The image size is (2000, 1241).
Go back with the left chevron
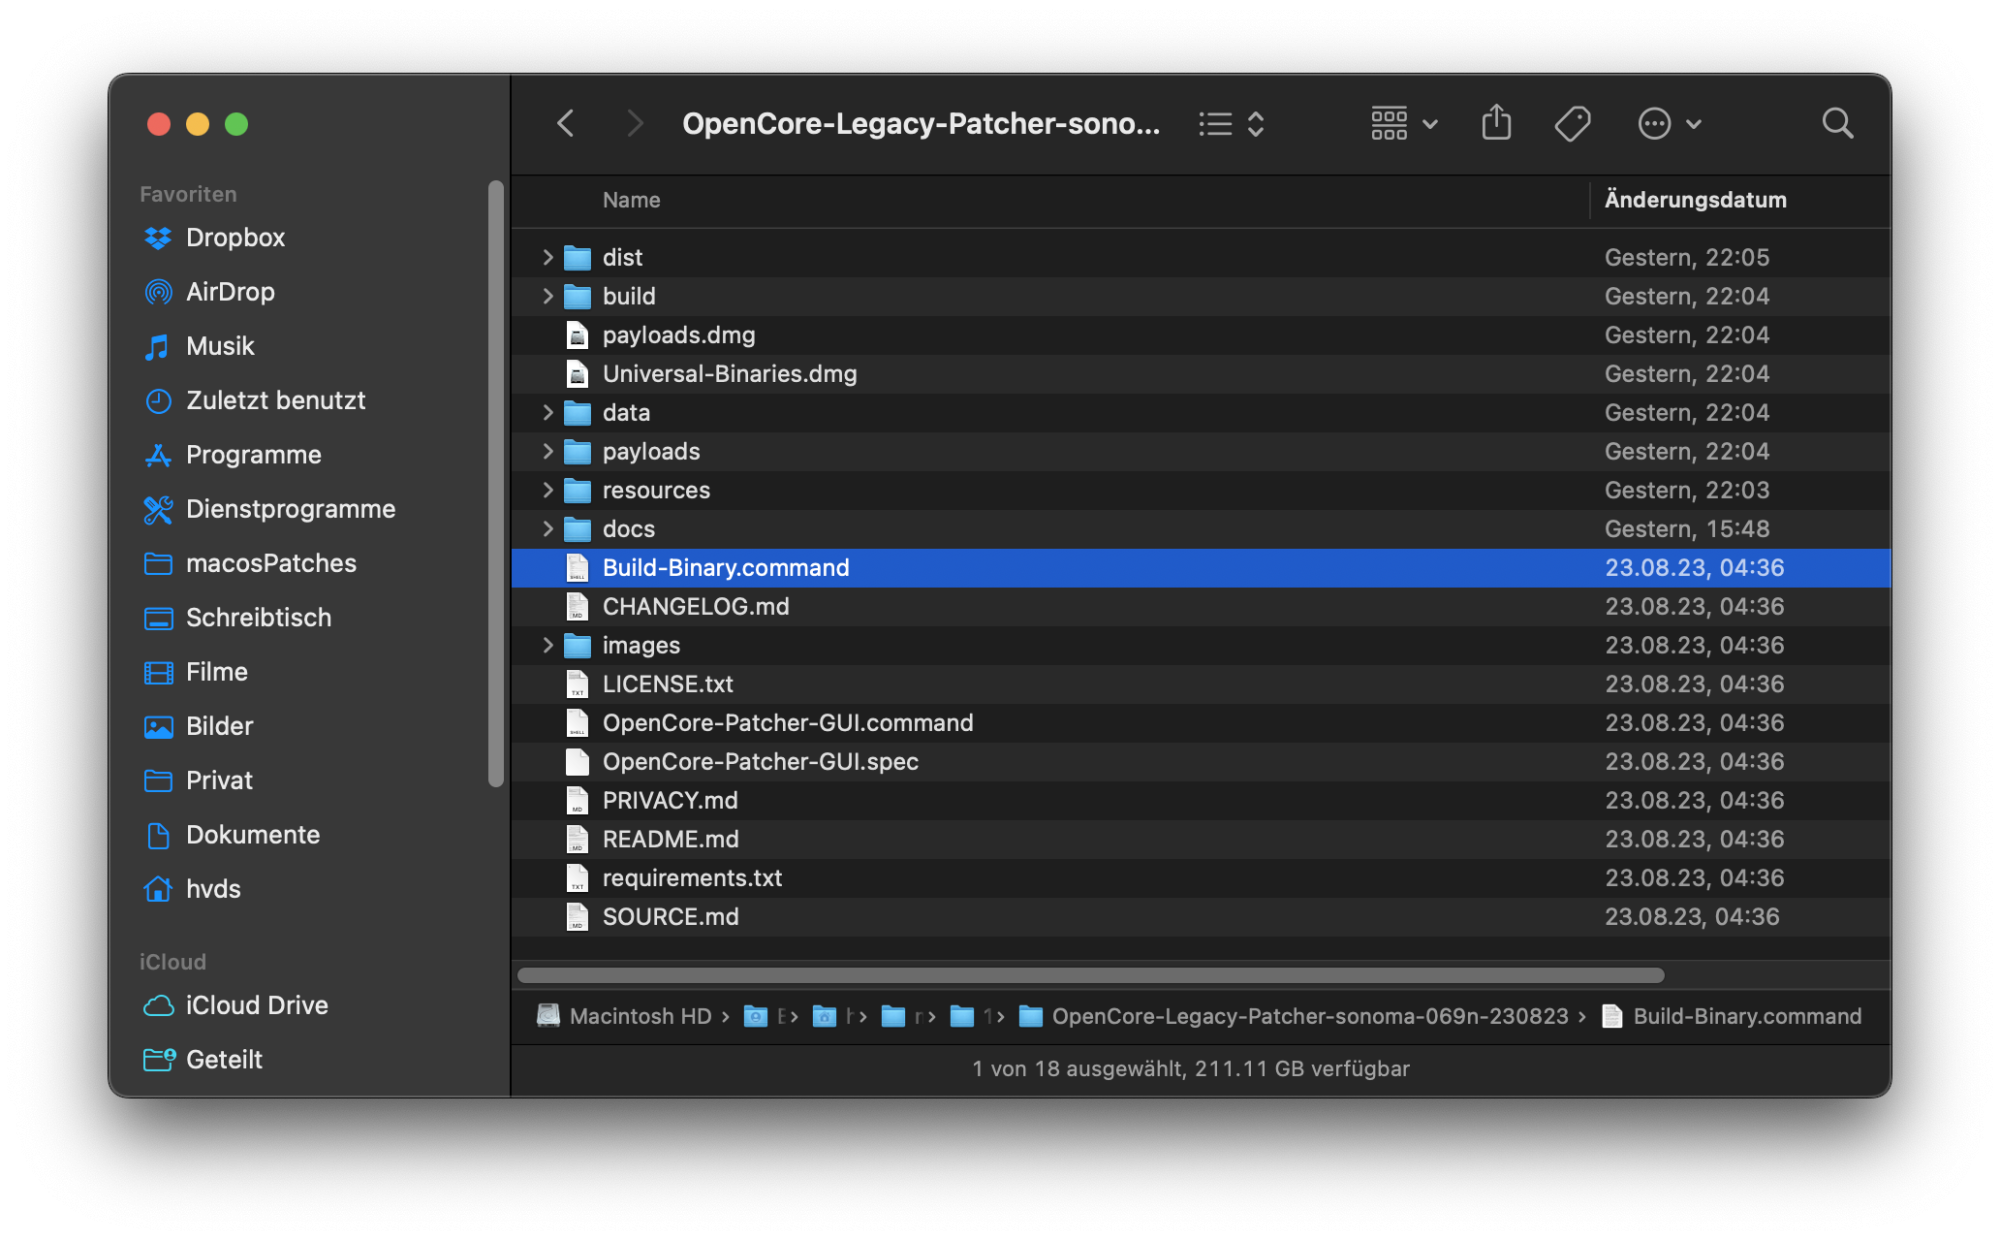(x=566, y=123)
